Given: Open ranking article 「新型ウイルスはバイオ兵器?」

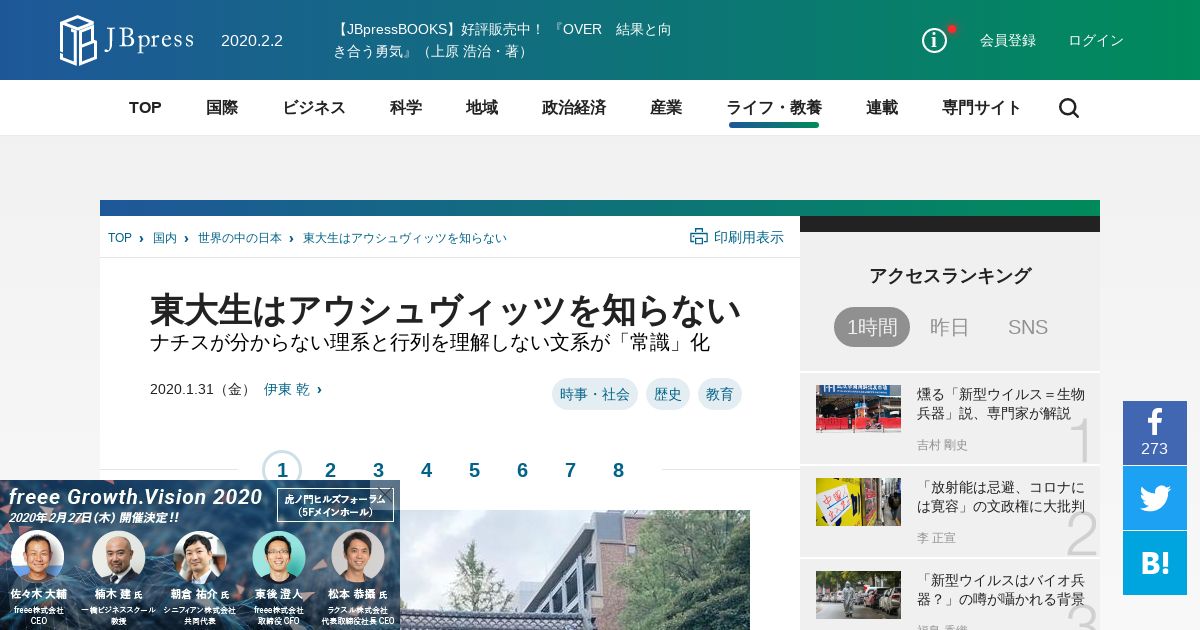Looking at the screenshot, I should (1001, 590).
